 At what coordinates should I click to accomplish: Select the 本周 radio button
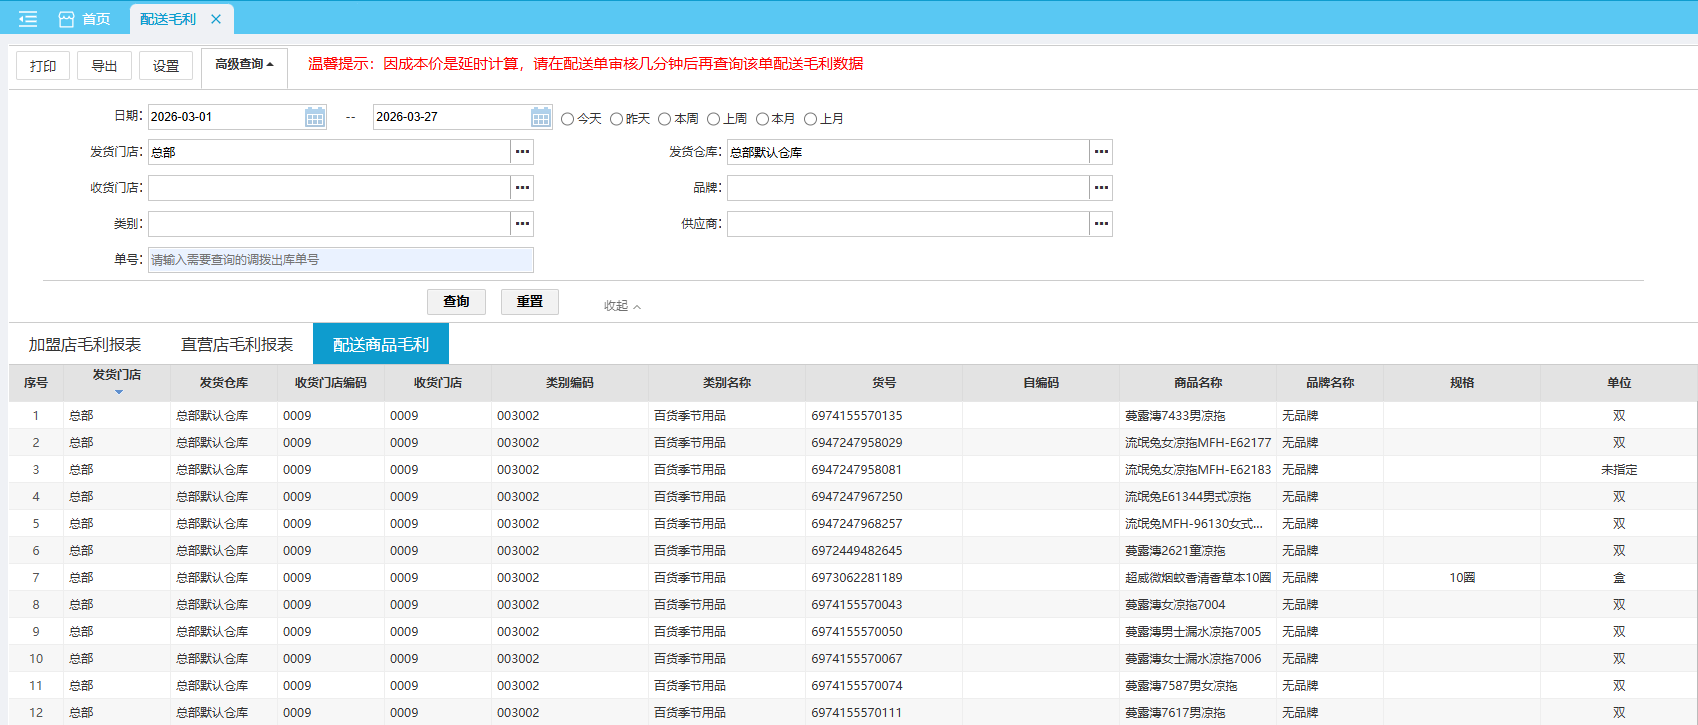pos(665,119)
